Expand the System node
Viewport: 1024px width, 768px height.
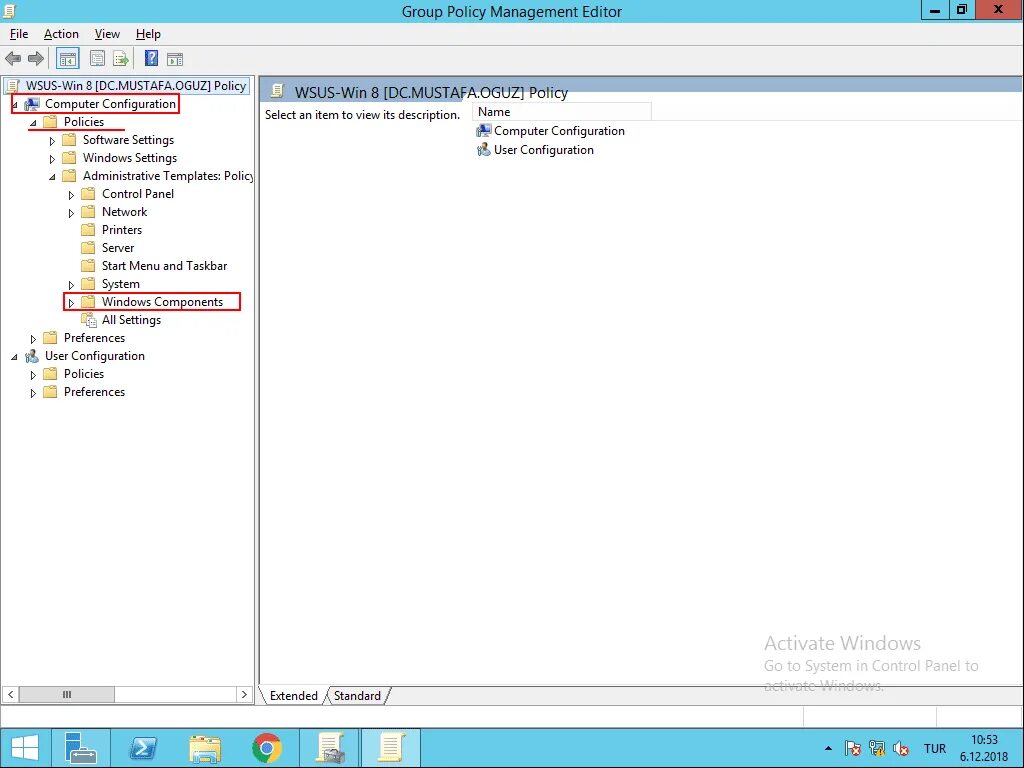pyautogui.click(x=71, y=285)
